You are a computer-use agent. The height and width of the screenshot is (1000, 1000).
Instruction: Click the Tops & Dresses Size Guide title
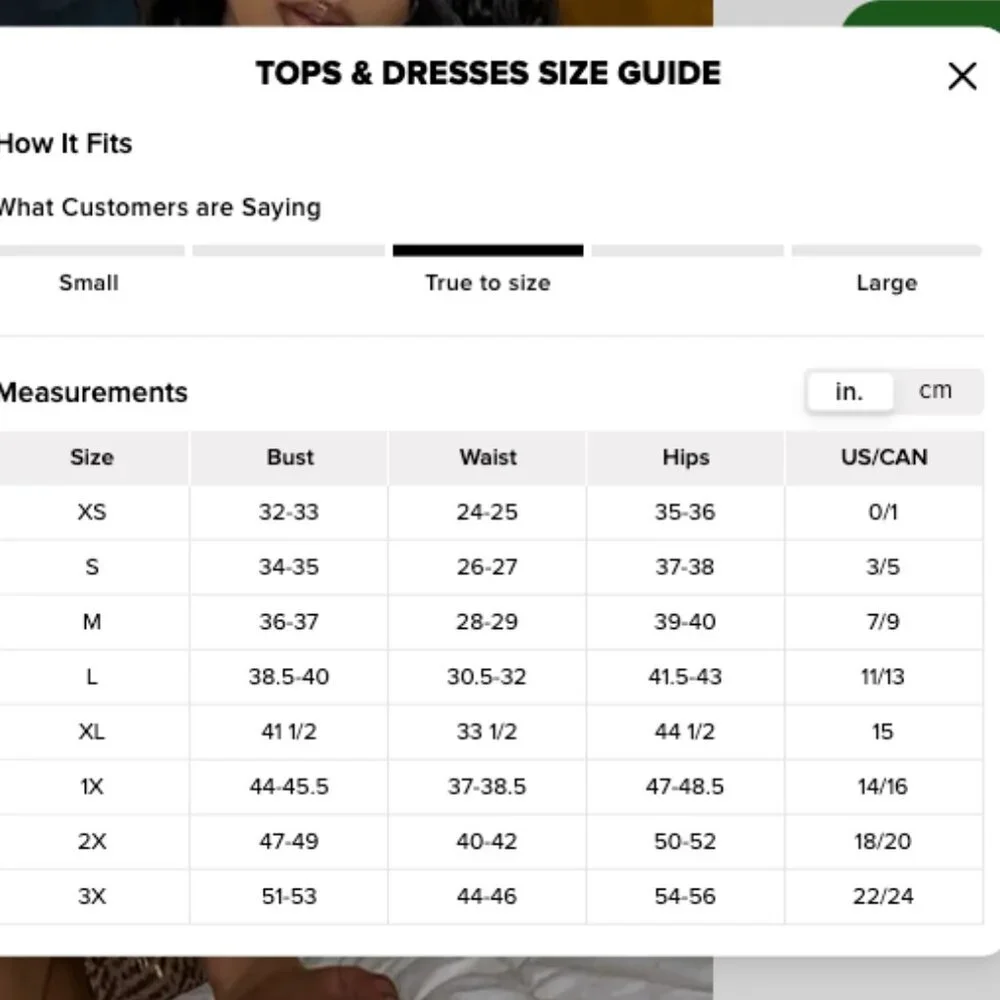[489, 73]
